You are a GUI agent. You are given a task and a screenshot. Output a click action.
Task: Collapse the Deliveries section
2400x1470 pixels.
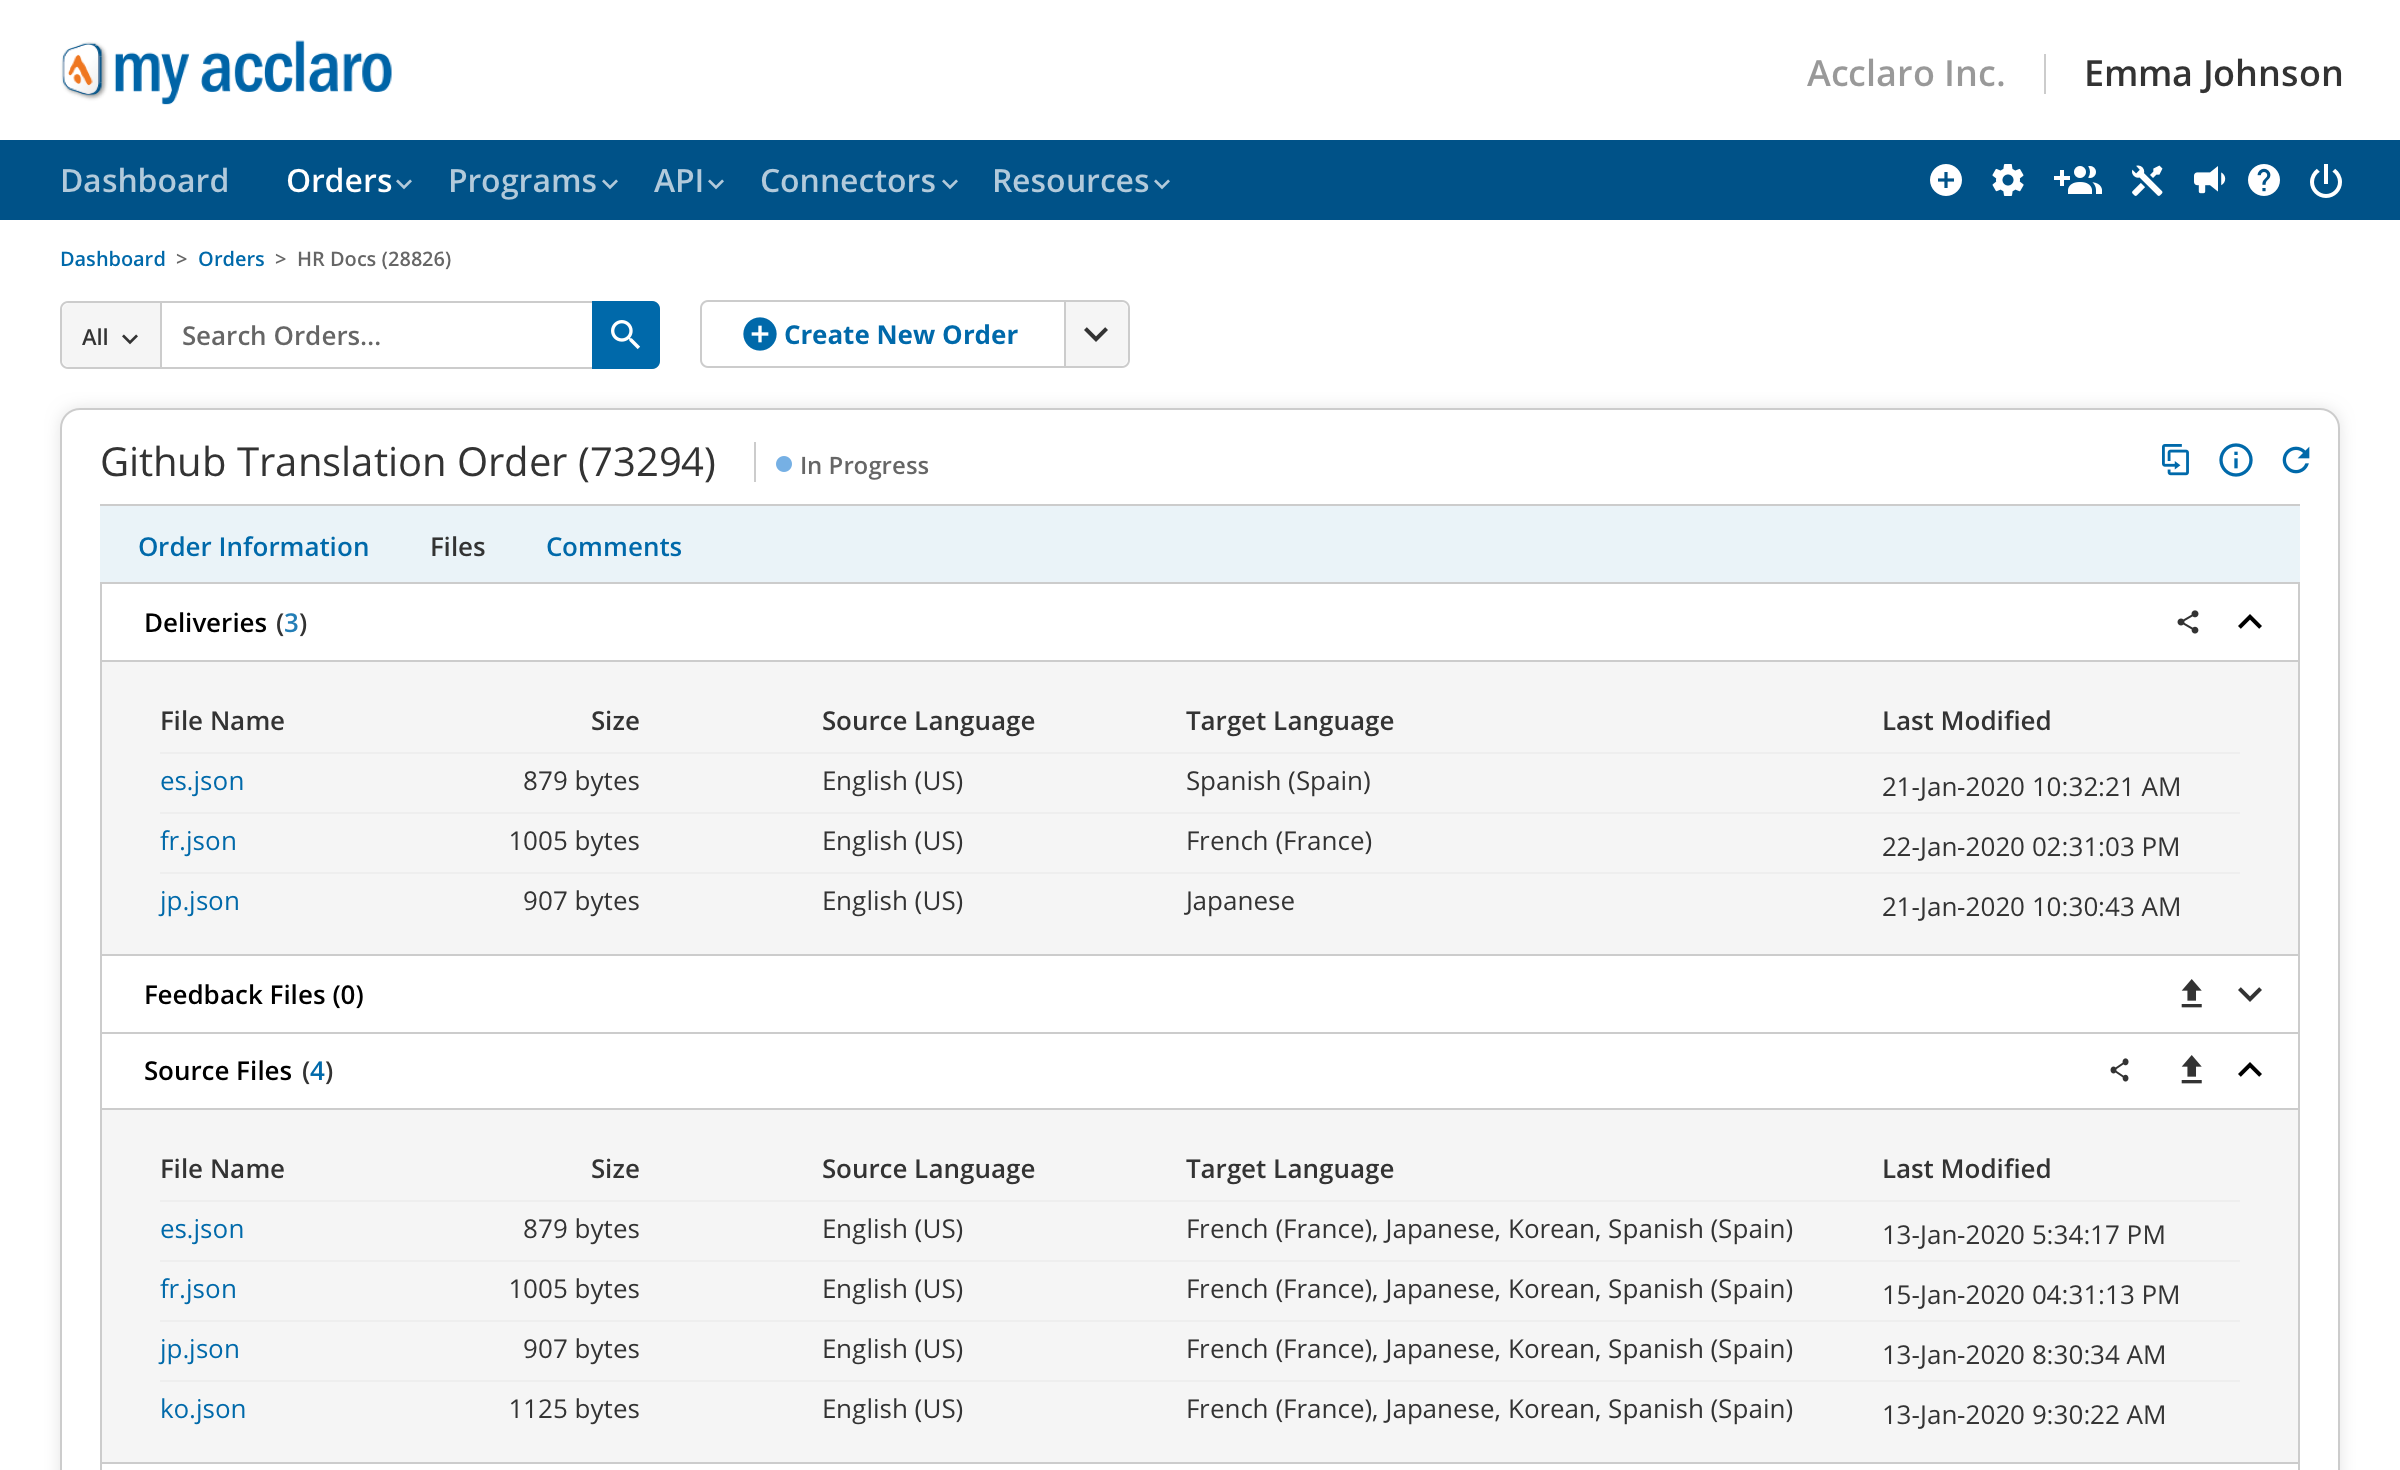tap(2250, 622)
